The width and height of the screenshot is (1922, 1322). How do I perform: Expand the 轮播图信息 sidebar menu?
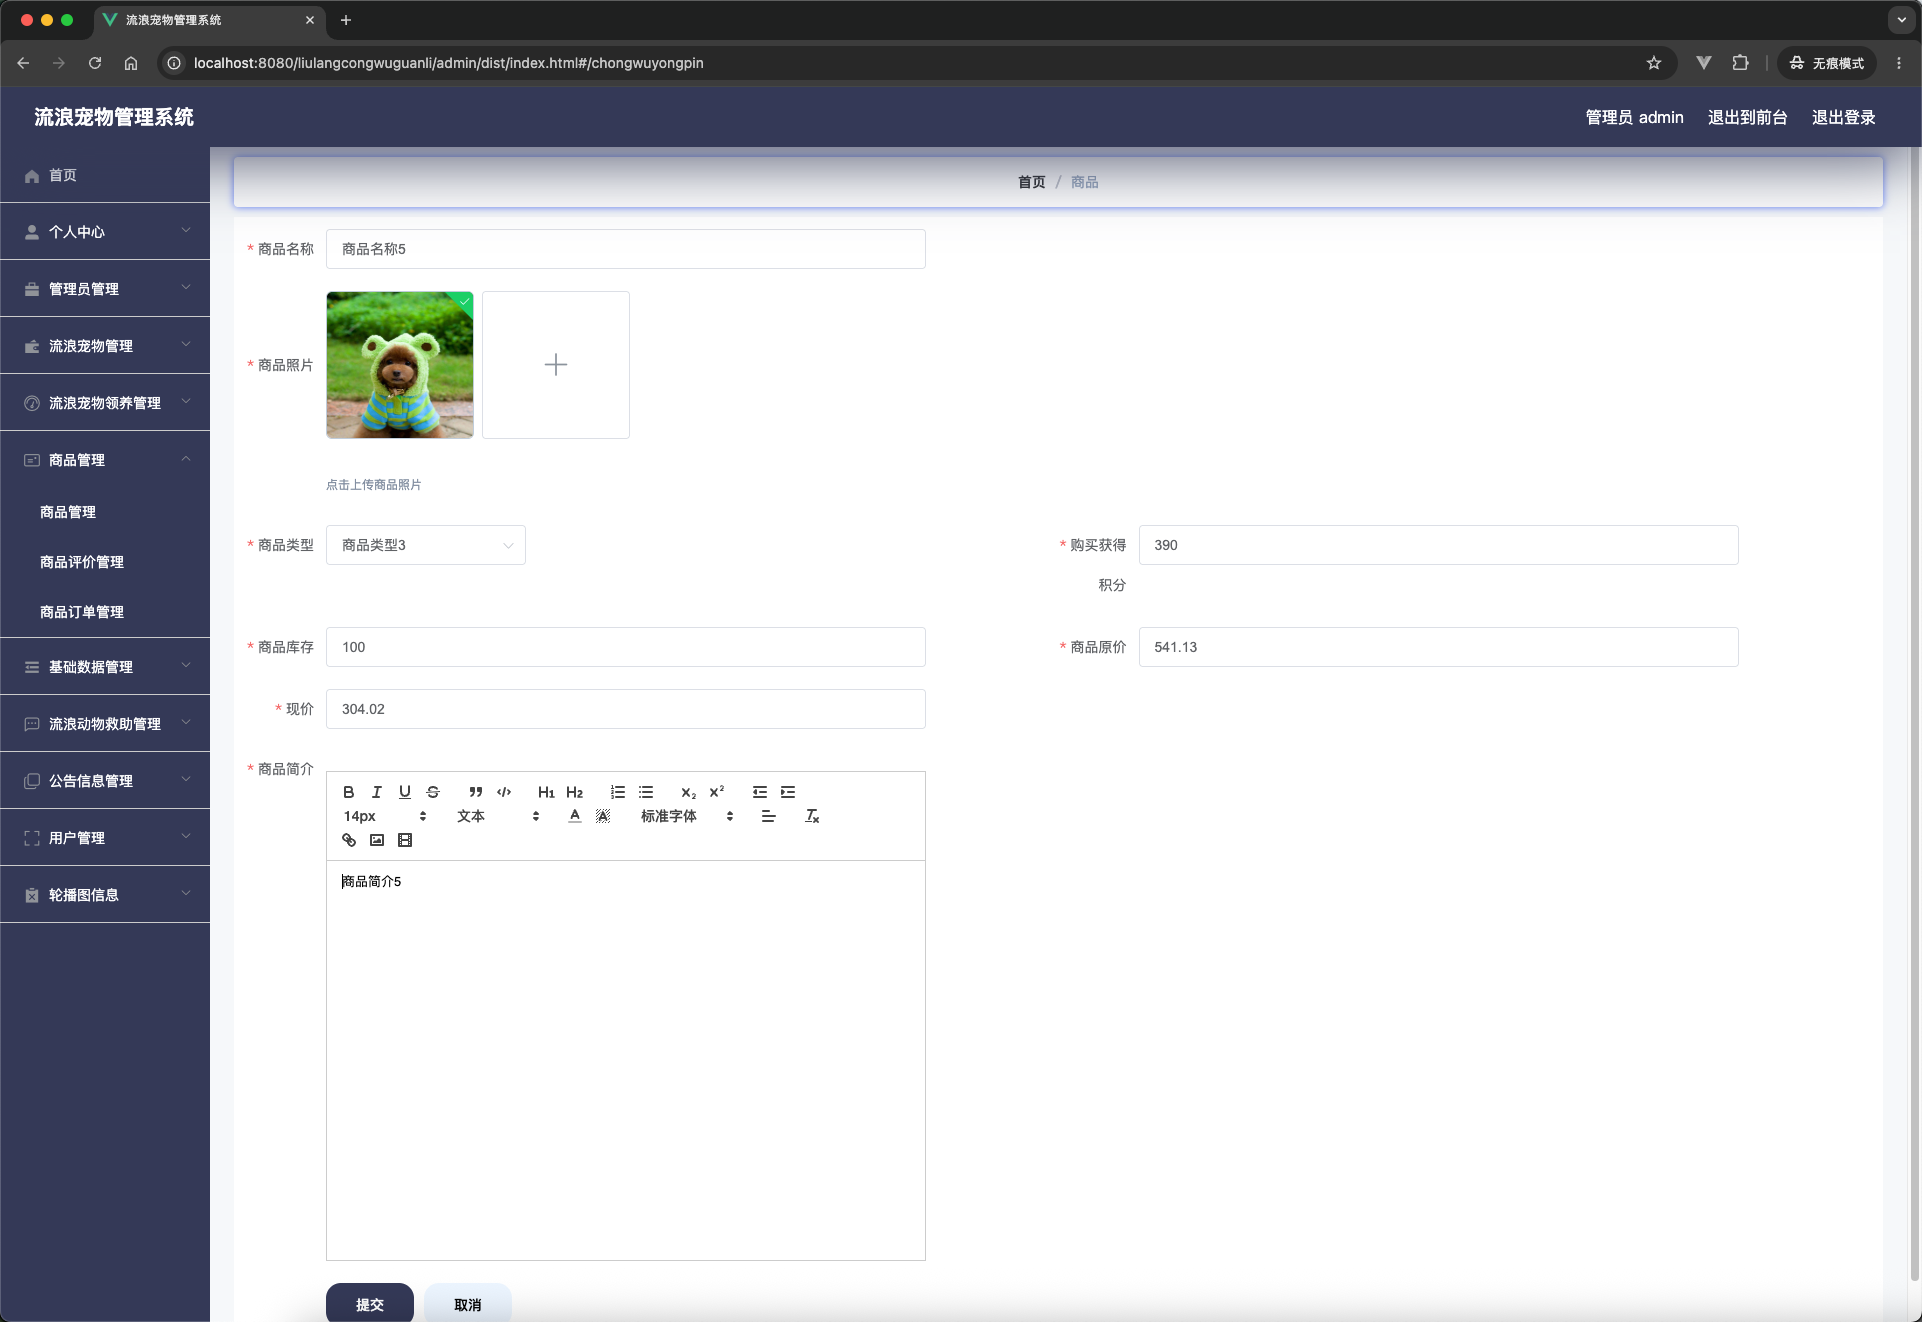(105, 894)
